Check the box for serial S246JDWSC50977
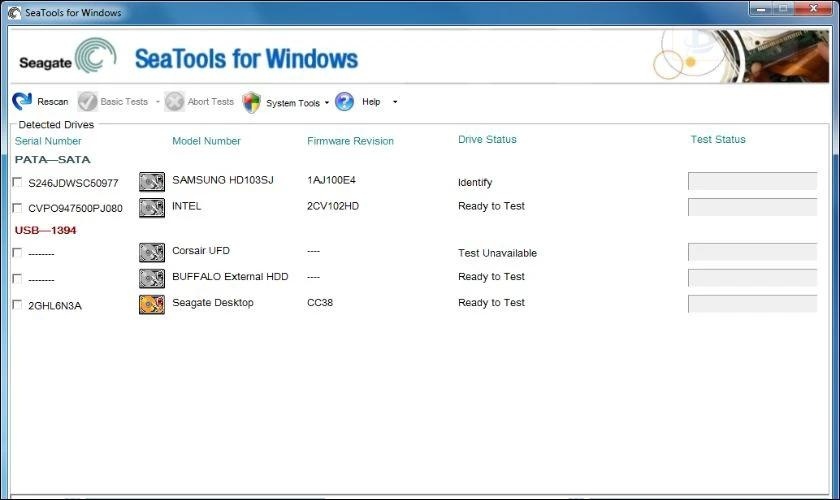 [17, 182]
